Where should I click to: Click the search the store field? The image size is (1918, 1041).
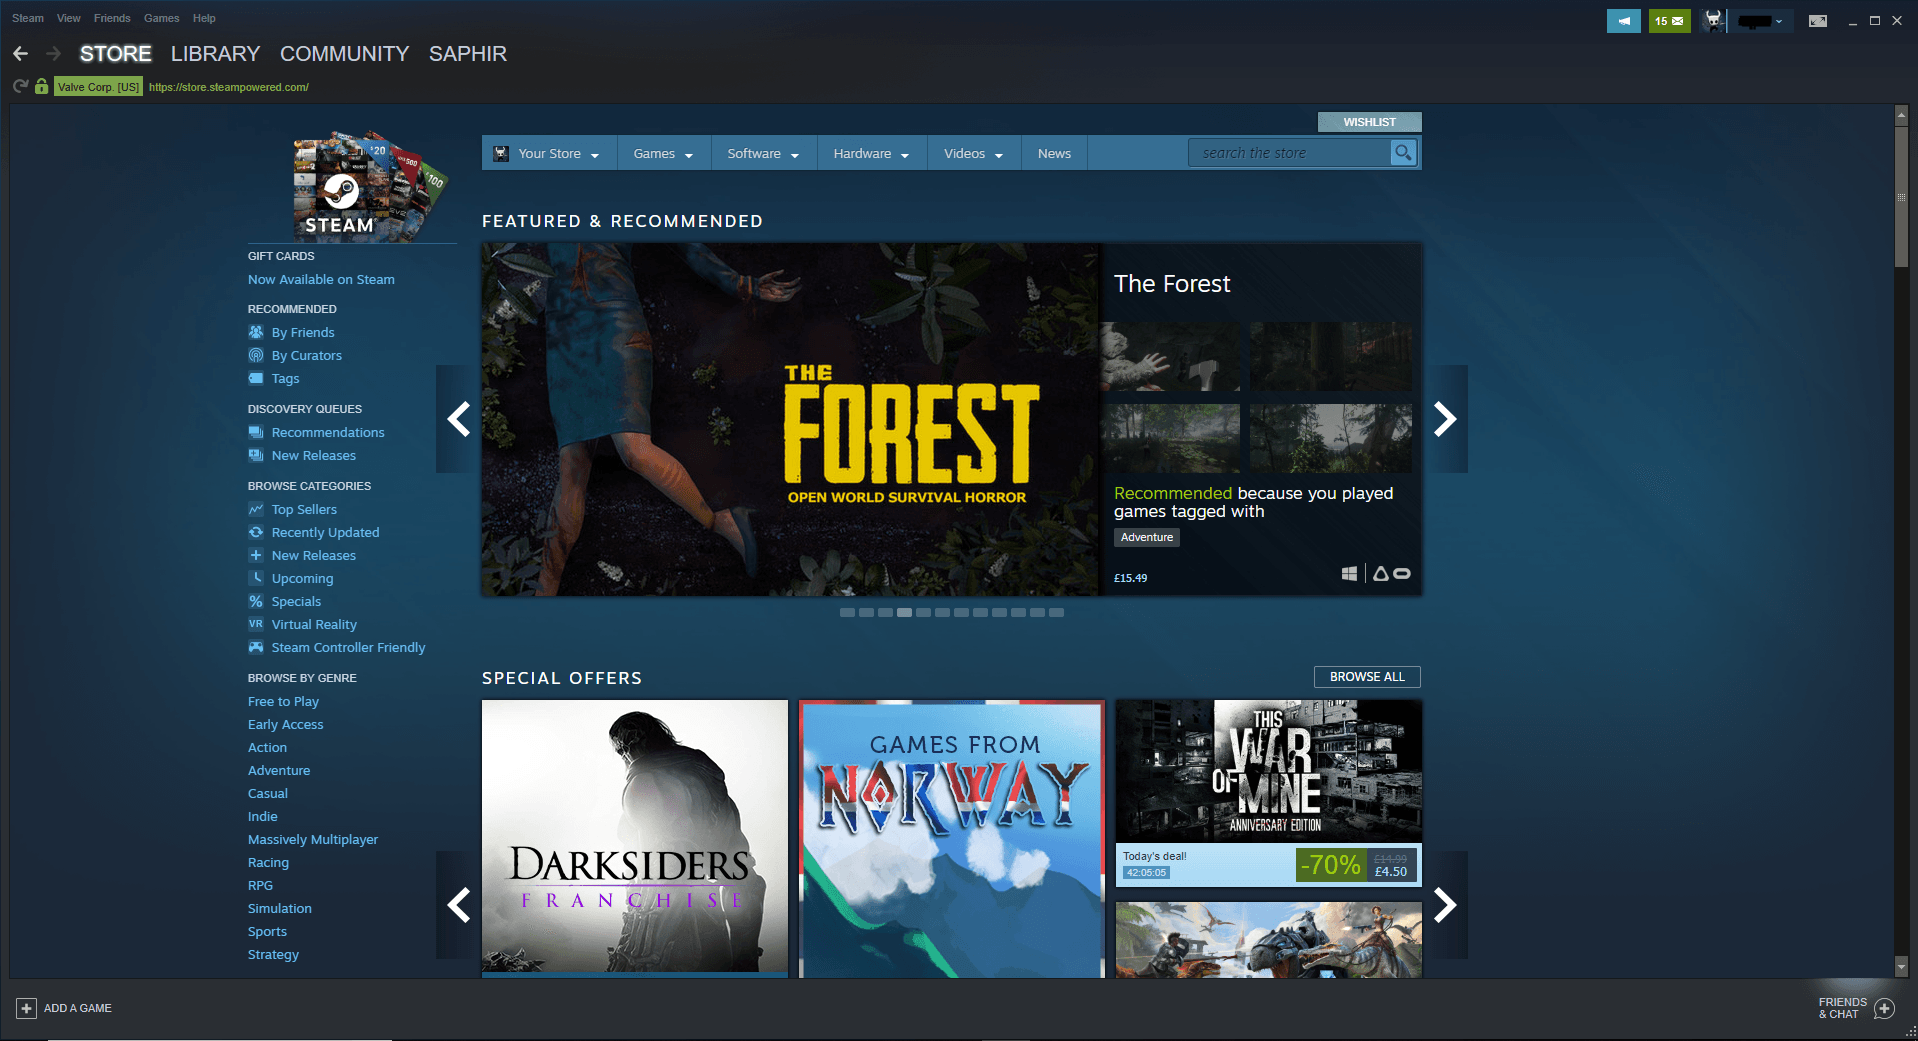[x=1289, y=153]
